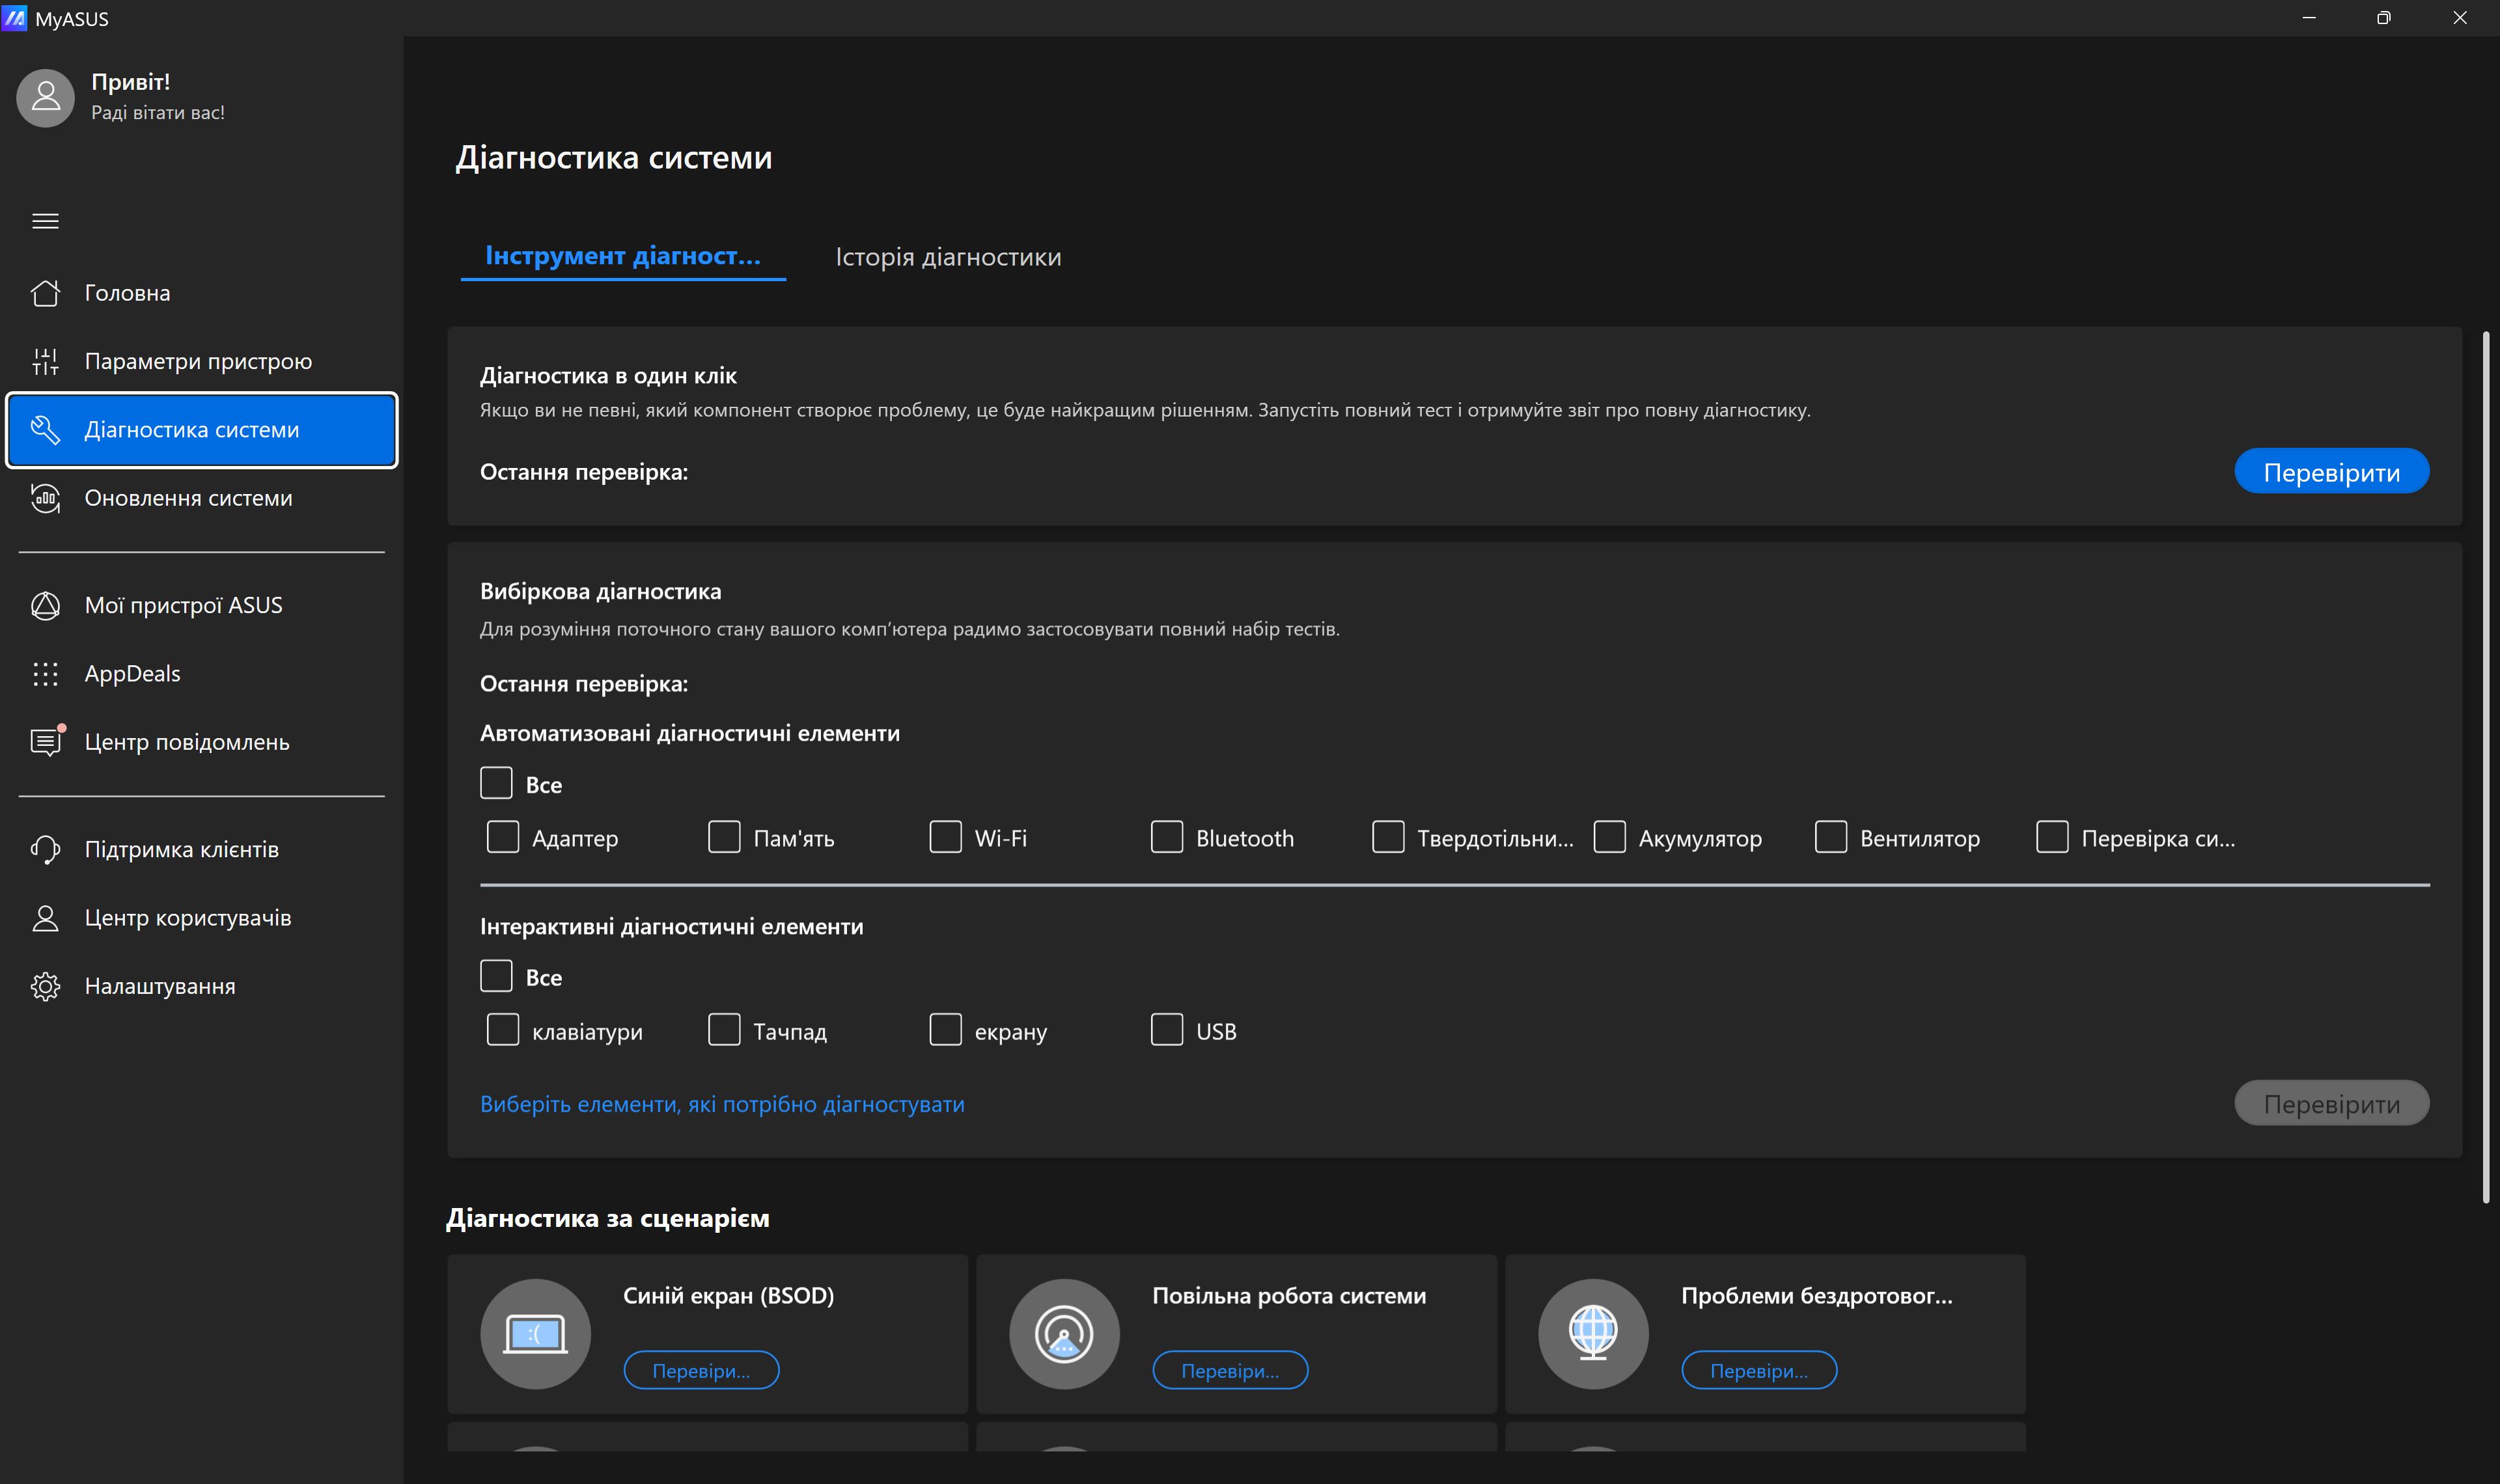Run check for Синій екран (BSOD)
The width and height of the screenshot is (2500, 1484).
pos(701,1370)
